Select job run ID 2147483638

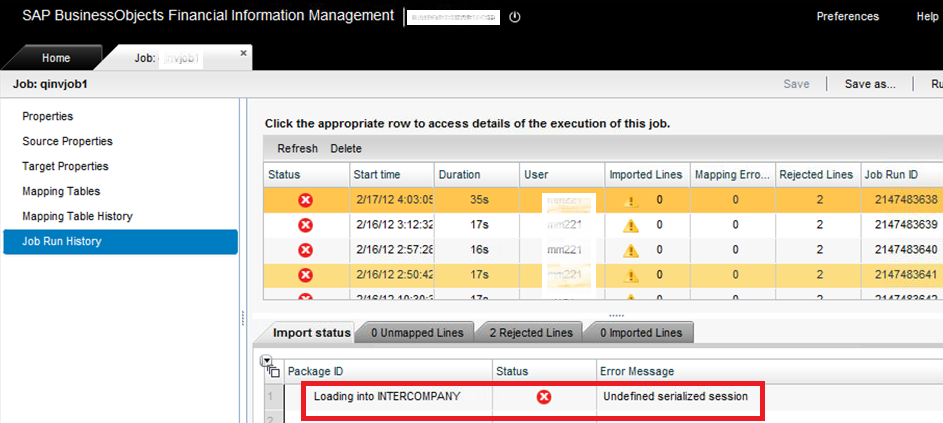click(x=907, y=200)
